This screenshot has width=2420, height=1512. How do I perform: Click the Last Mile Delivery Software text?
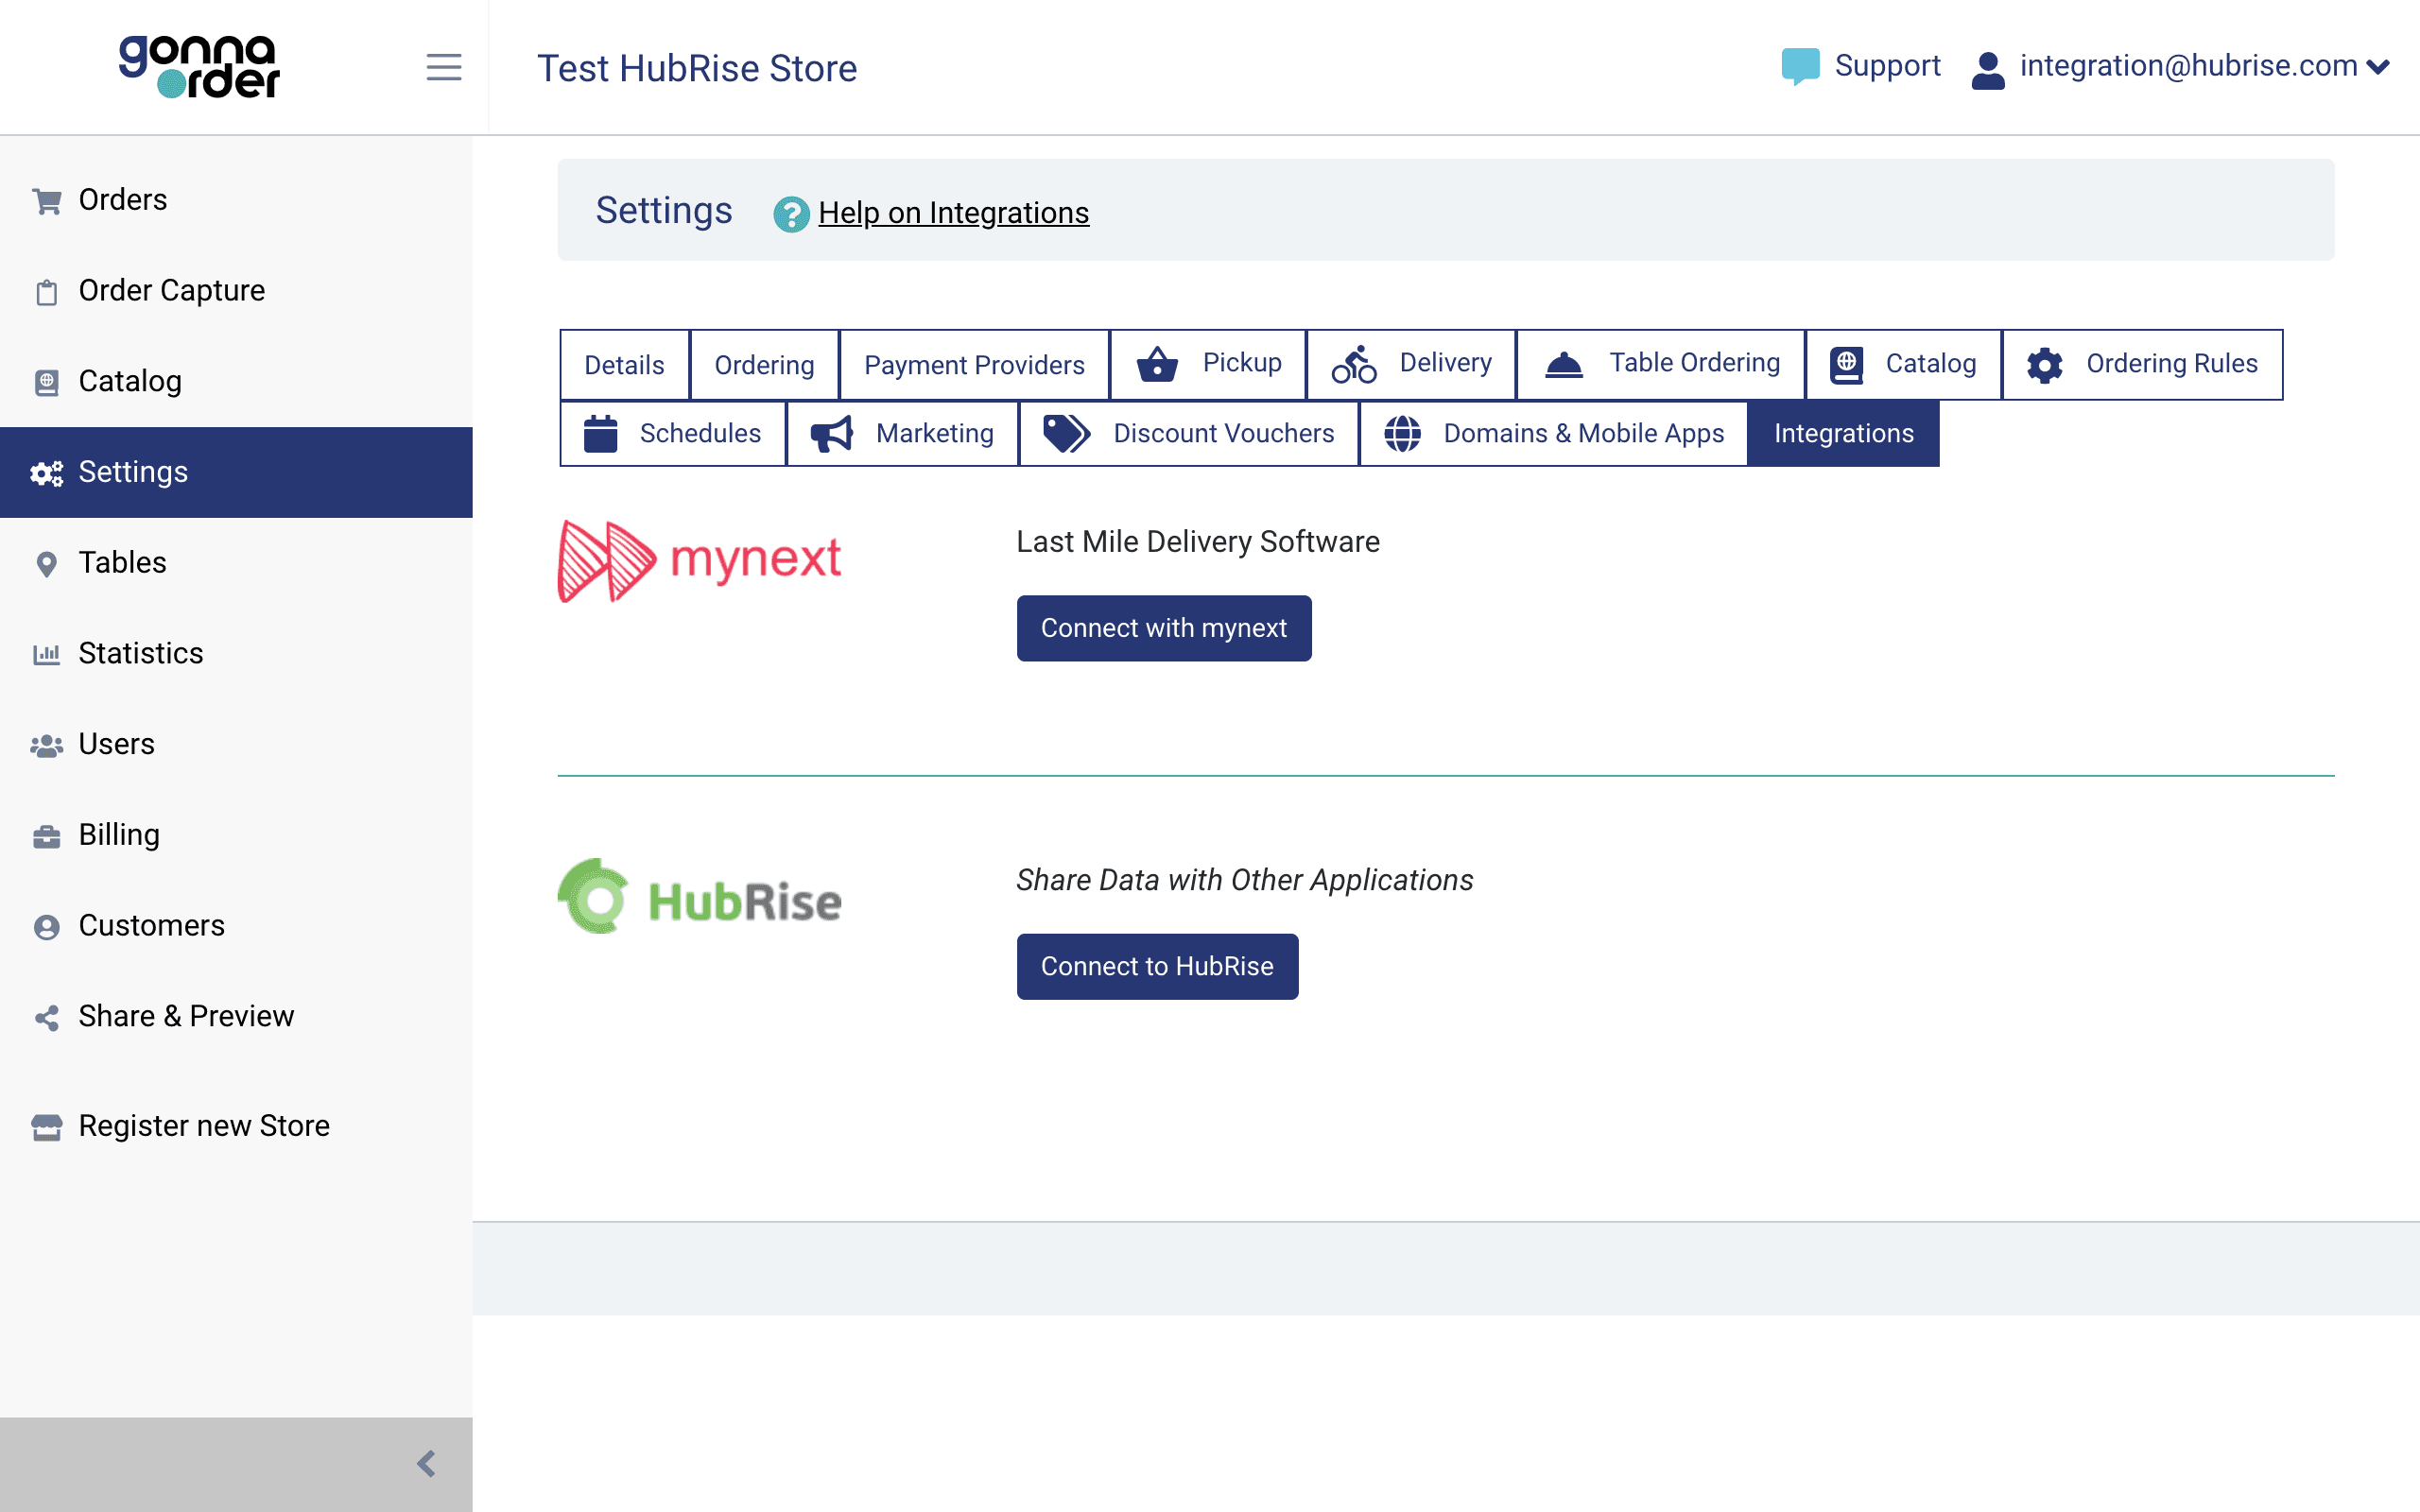(1197, 541)
